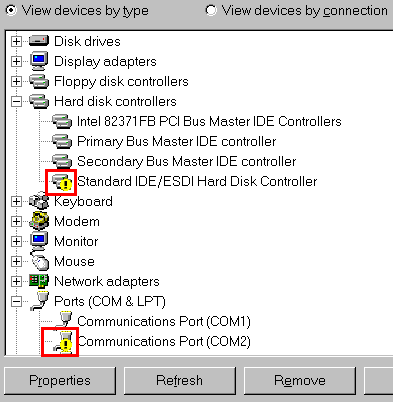Select the Floppy disk controllers icon
Image resolution: width=393 pixels, height=402 pixels.
(39, 81)
